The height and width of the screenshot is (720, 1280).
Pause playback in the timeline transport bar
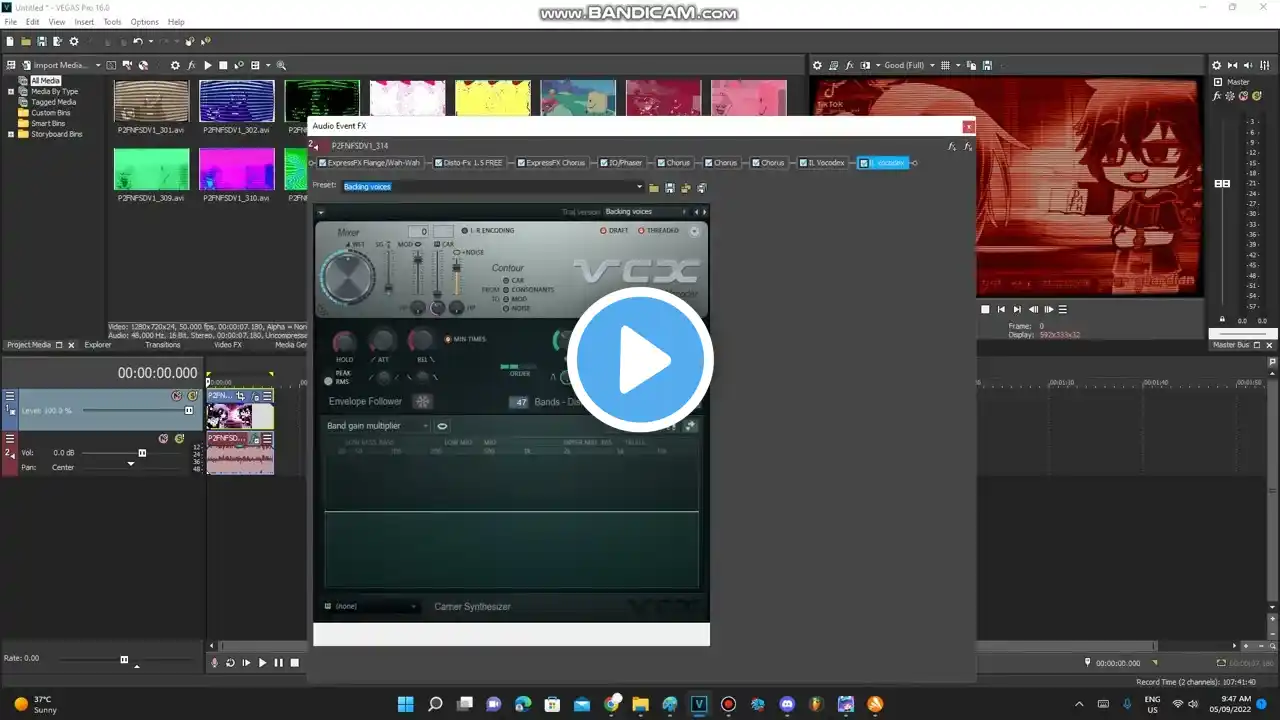(278, 662)
